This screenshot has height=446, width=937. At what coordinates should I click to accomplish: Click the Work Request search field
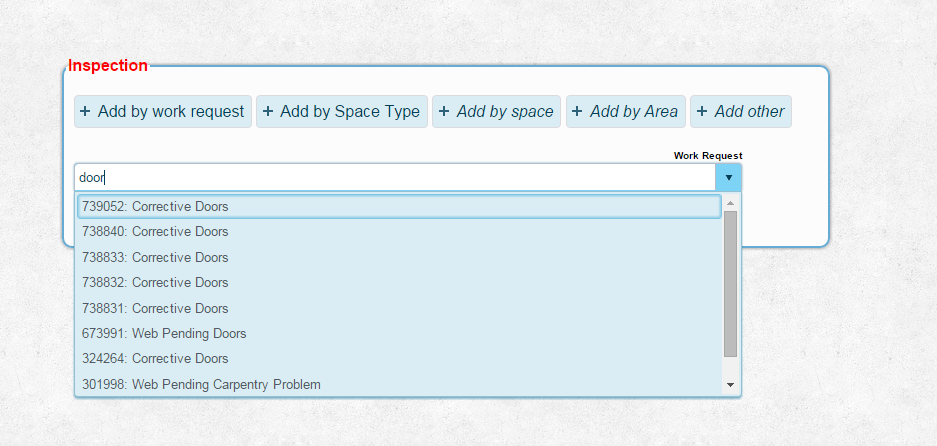pyautogui.click(x=395, y=178)
